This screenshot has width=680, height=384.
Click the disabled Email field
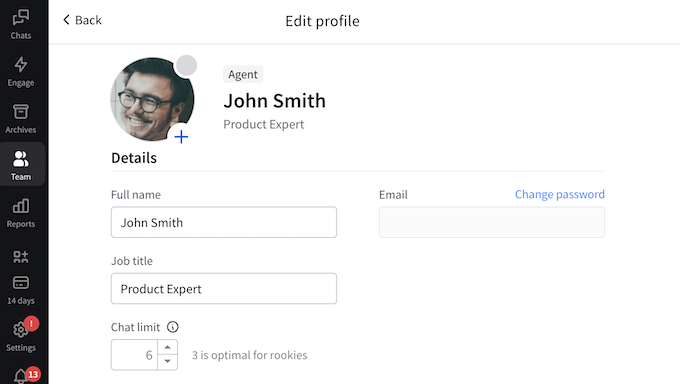(x=492, y=222)
